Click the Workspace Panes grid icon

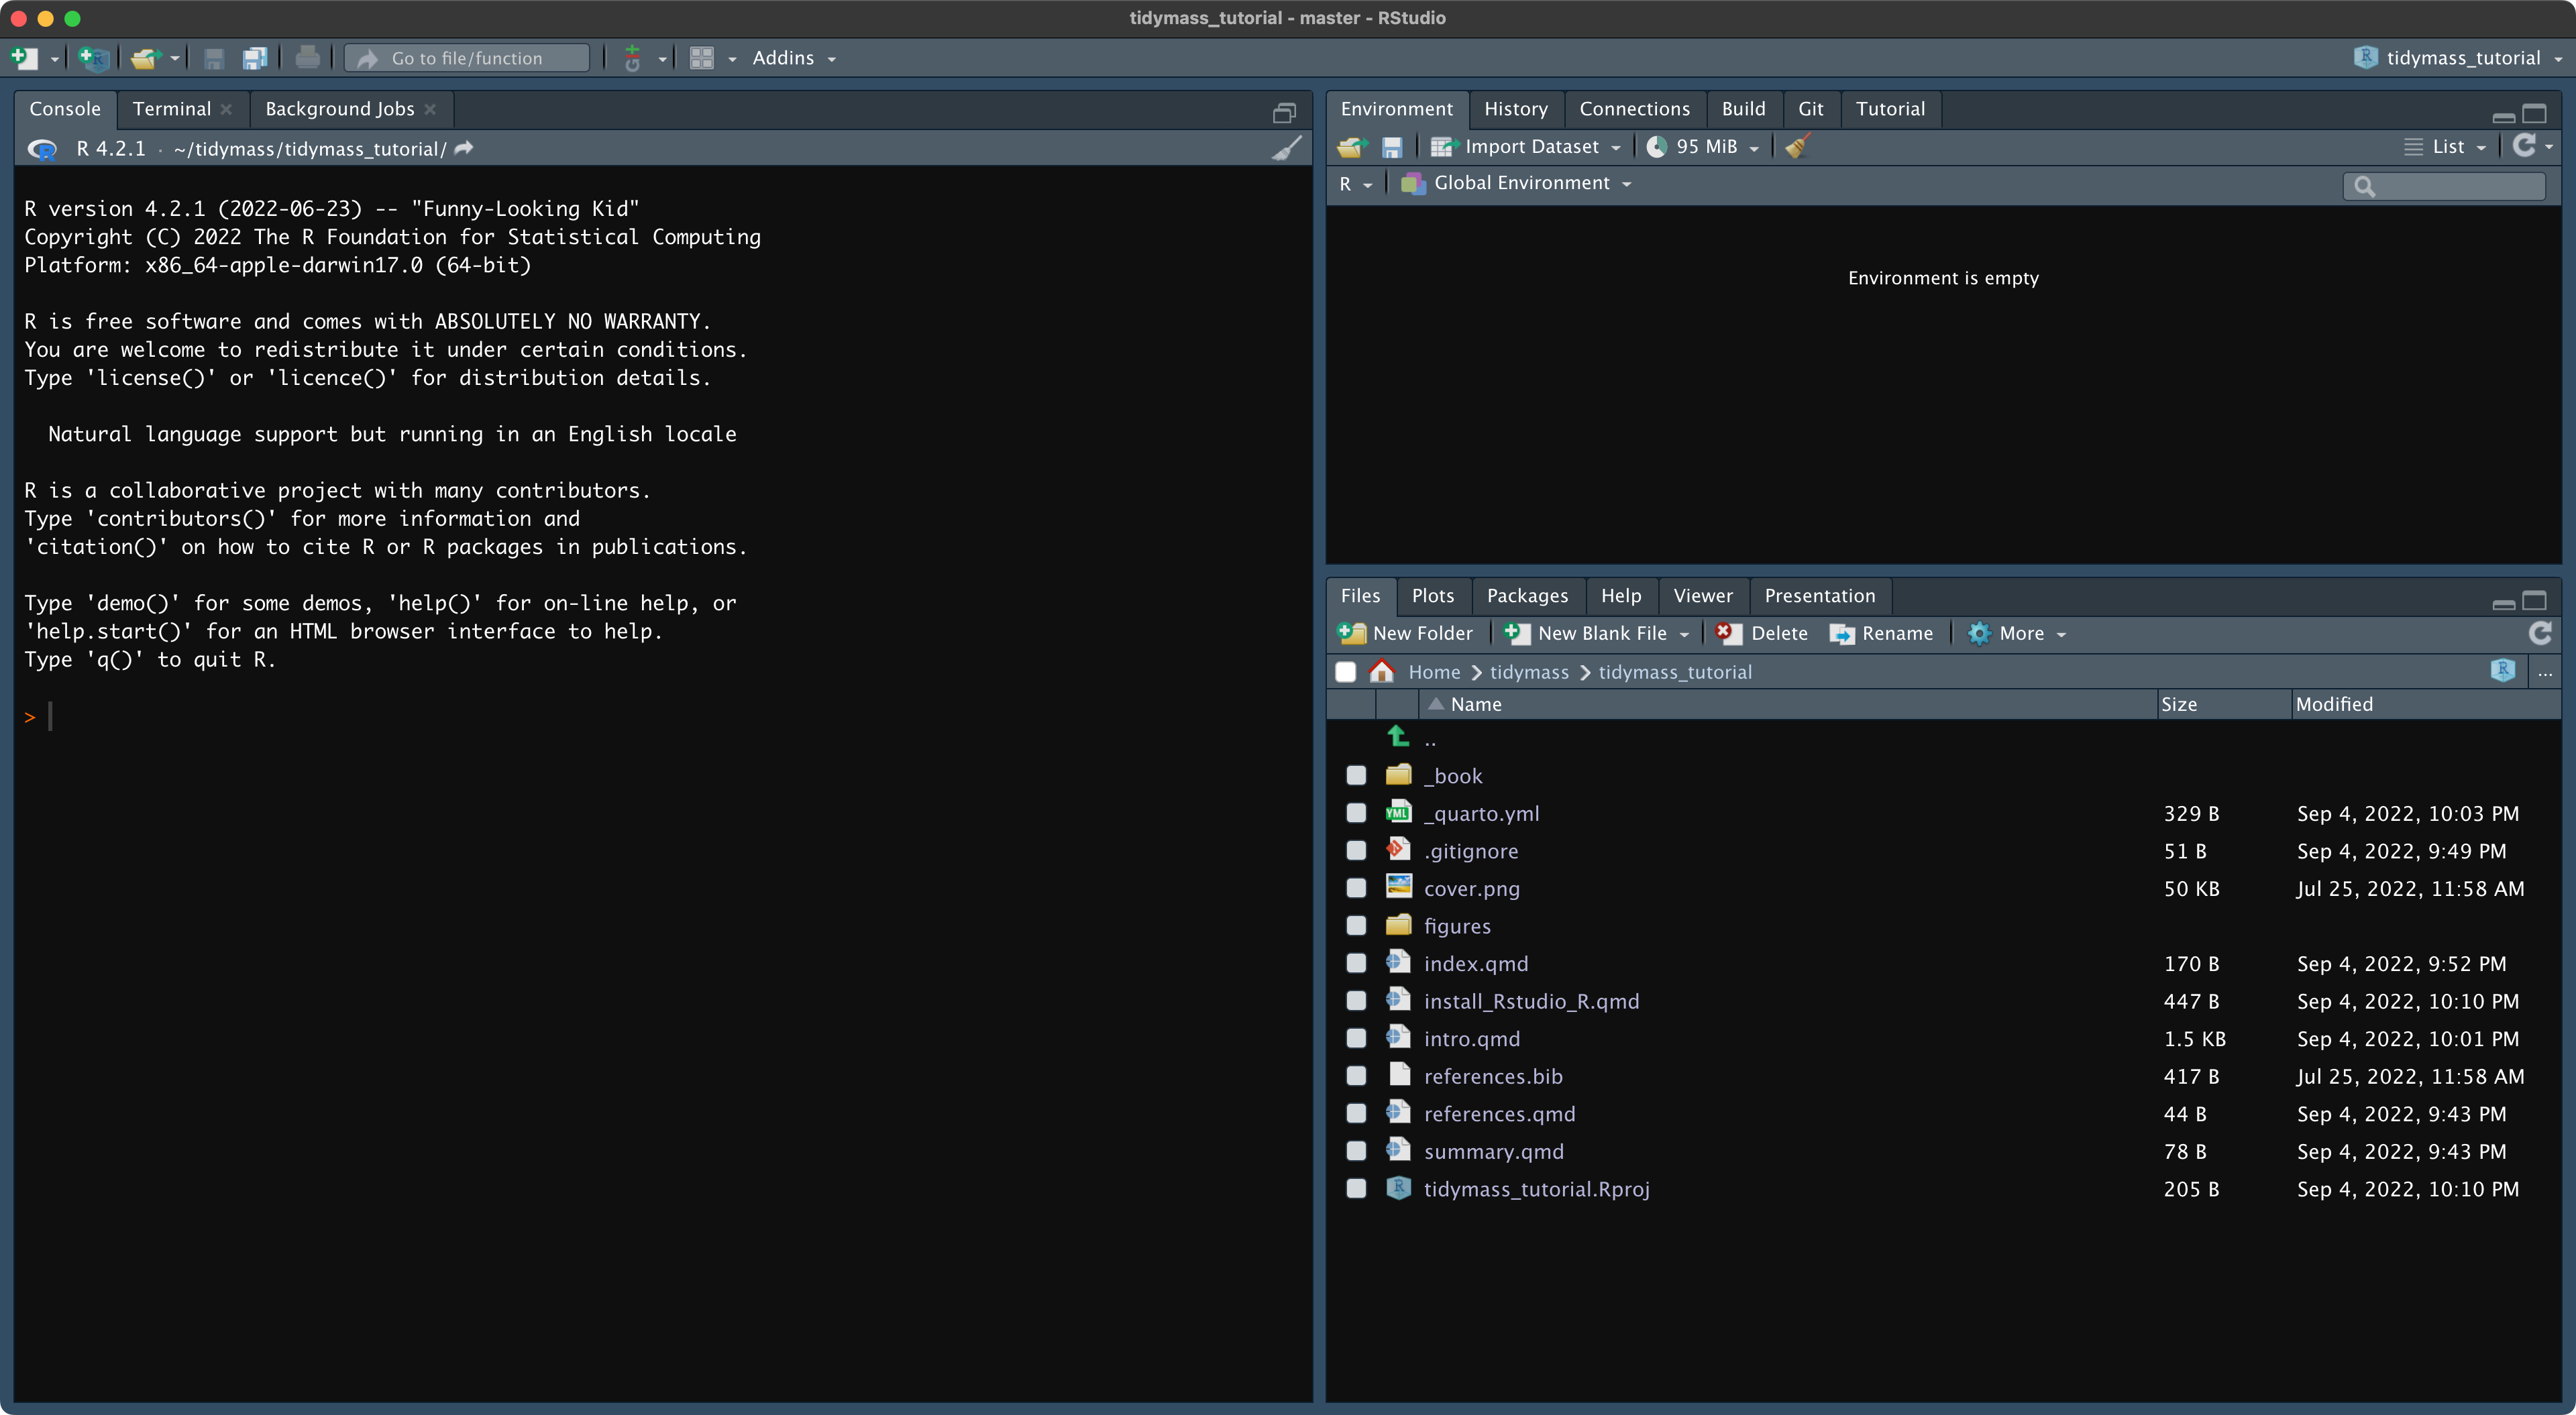(702, 58)
